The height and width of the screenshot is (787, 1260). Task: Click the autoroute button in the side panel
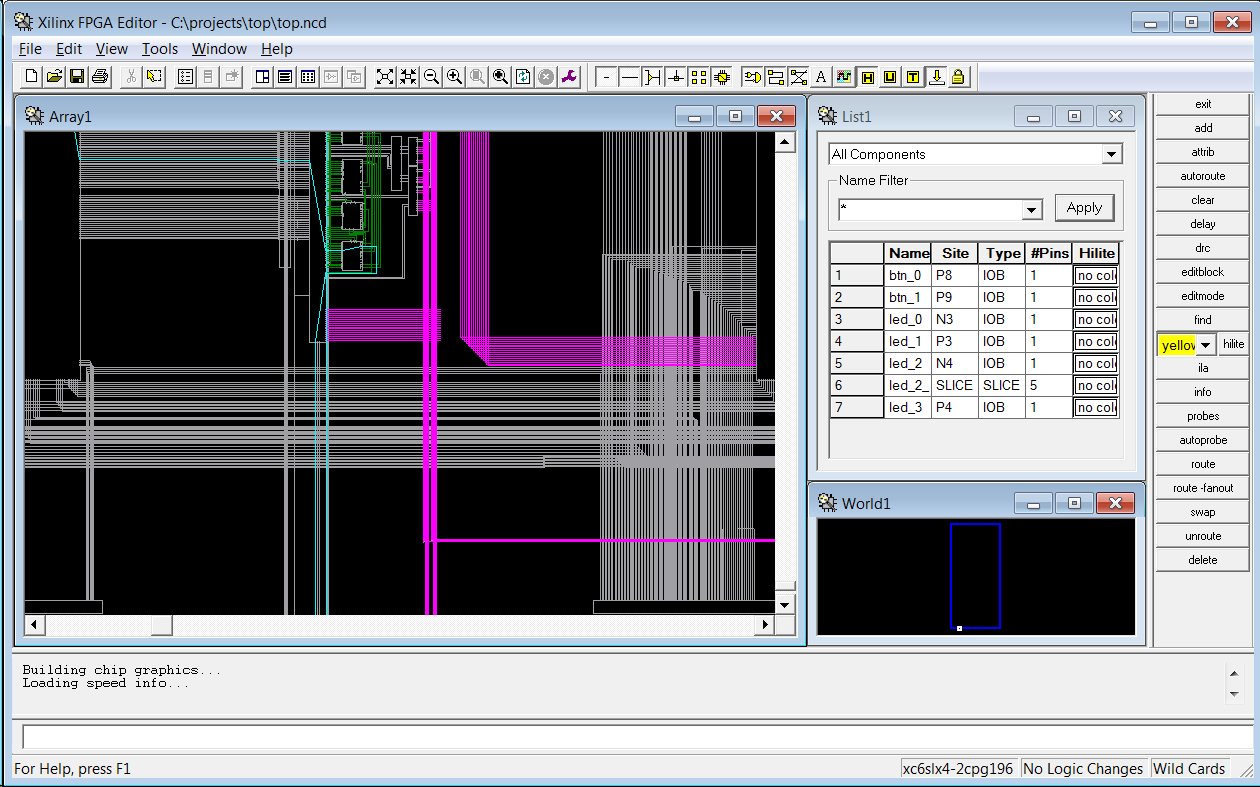coord(1203,176)
